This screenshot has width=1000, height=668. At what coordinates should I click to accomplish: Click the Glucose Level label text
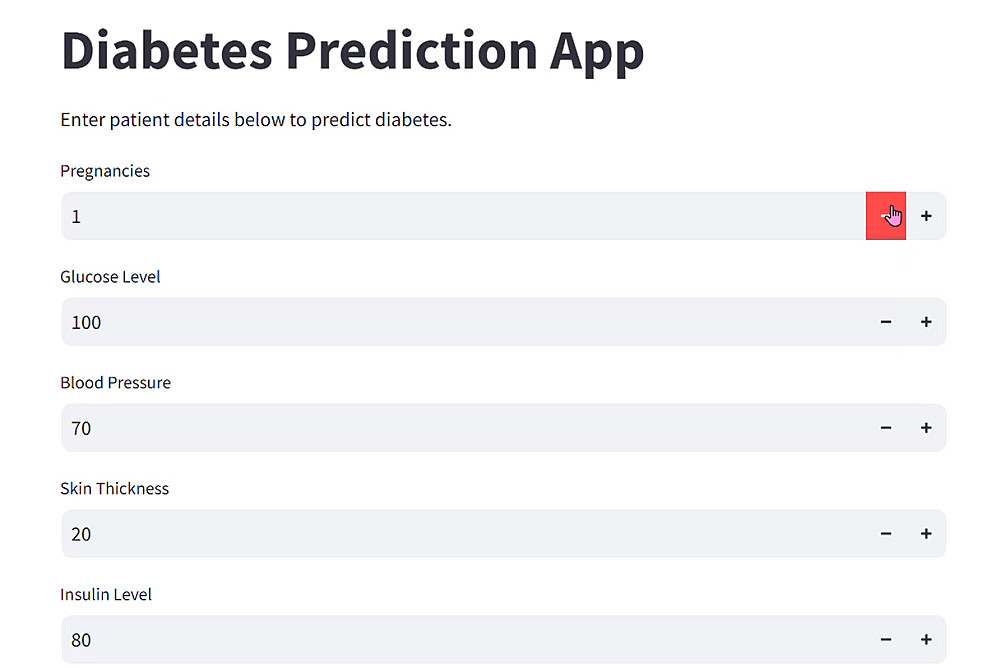[x=110, y=277]
